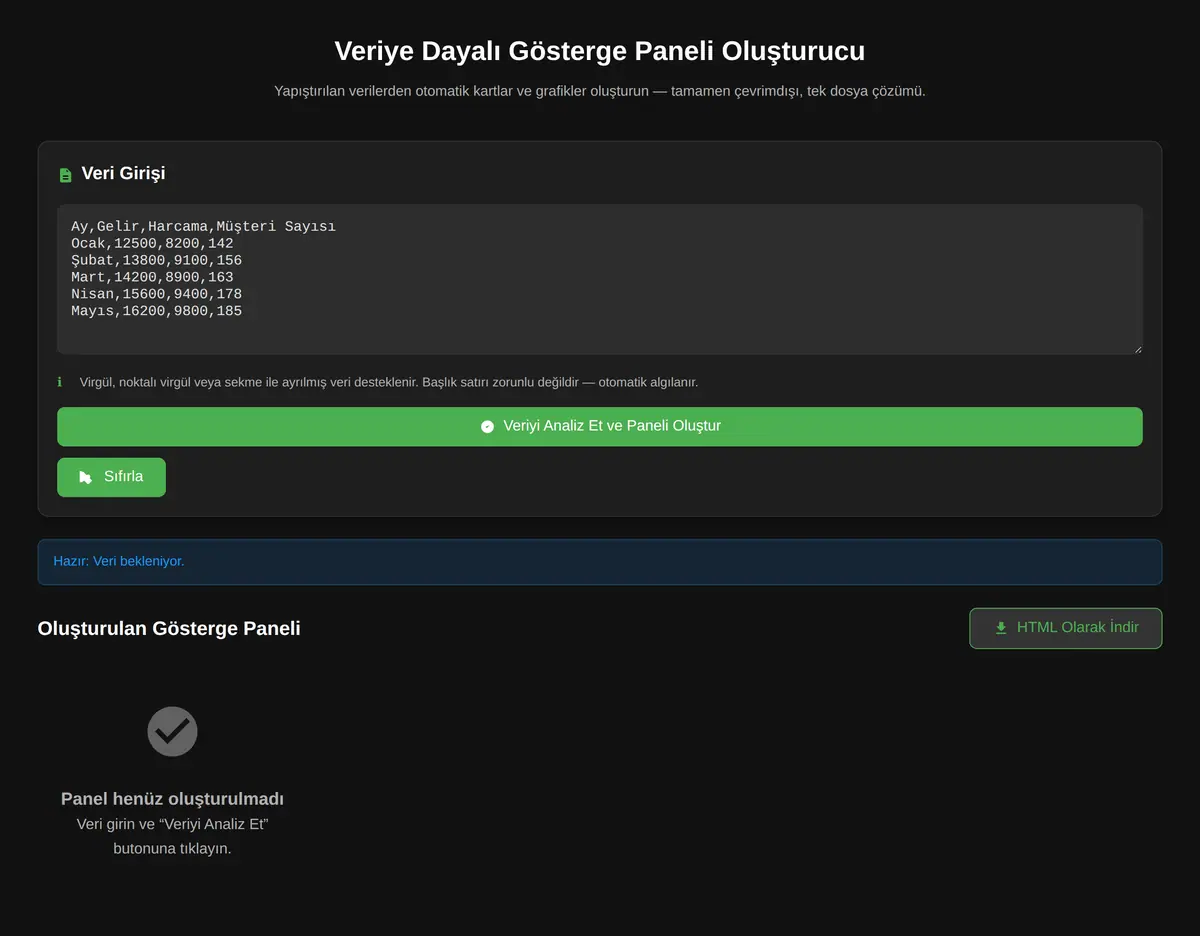Click the page title 'Veriye Dayalı Gösterge Paneli Oluşturucu'

[600, 51]
